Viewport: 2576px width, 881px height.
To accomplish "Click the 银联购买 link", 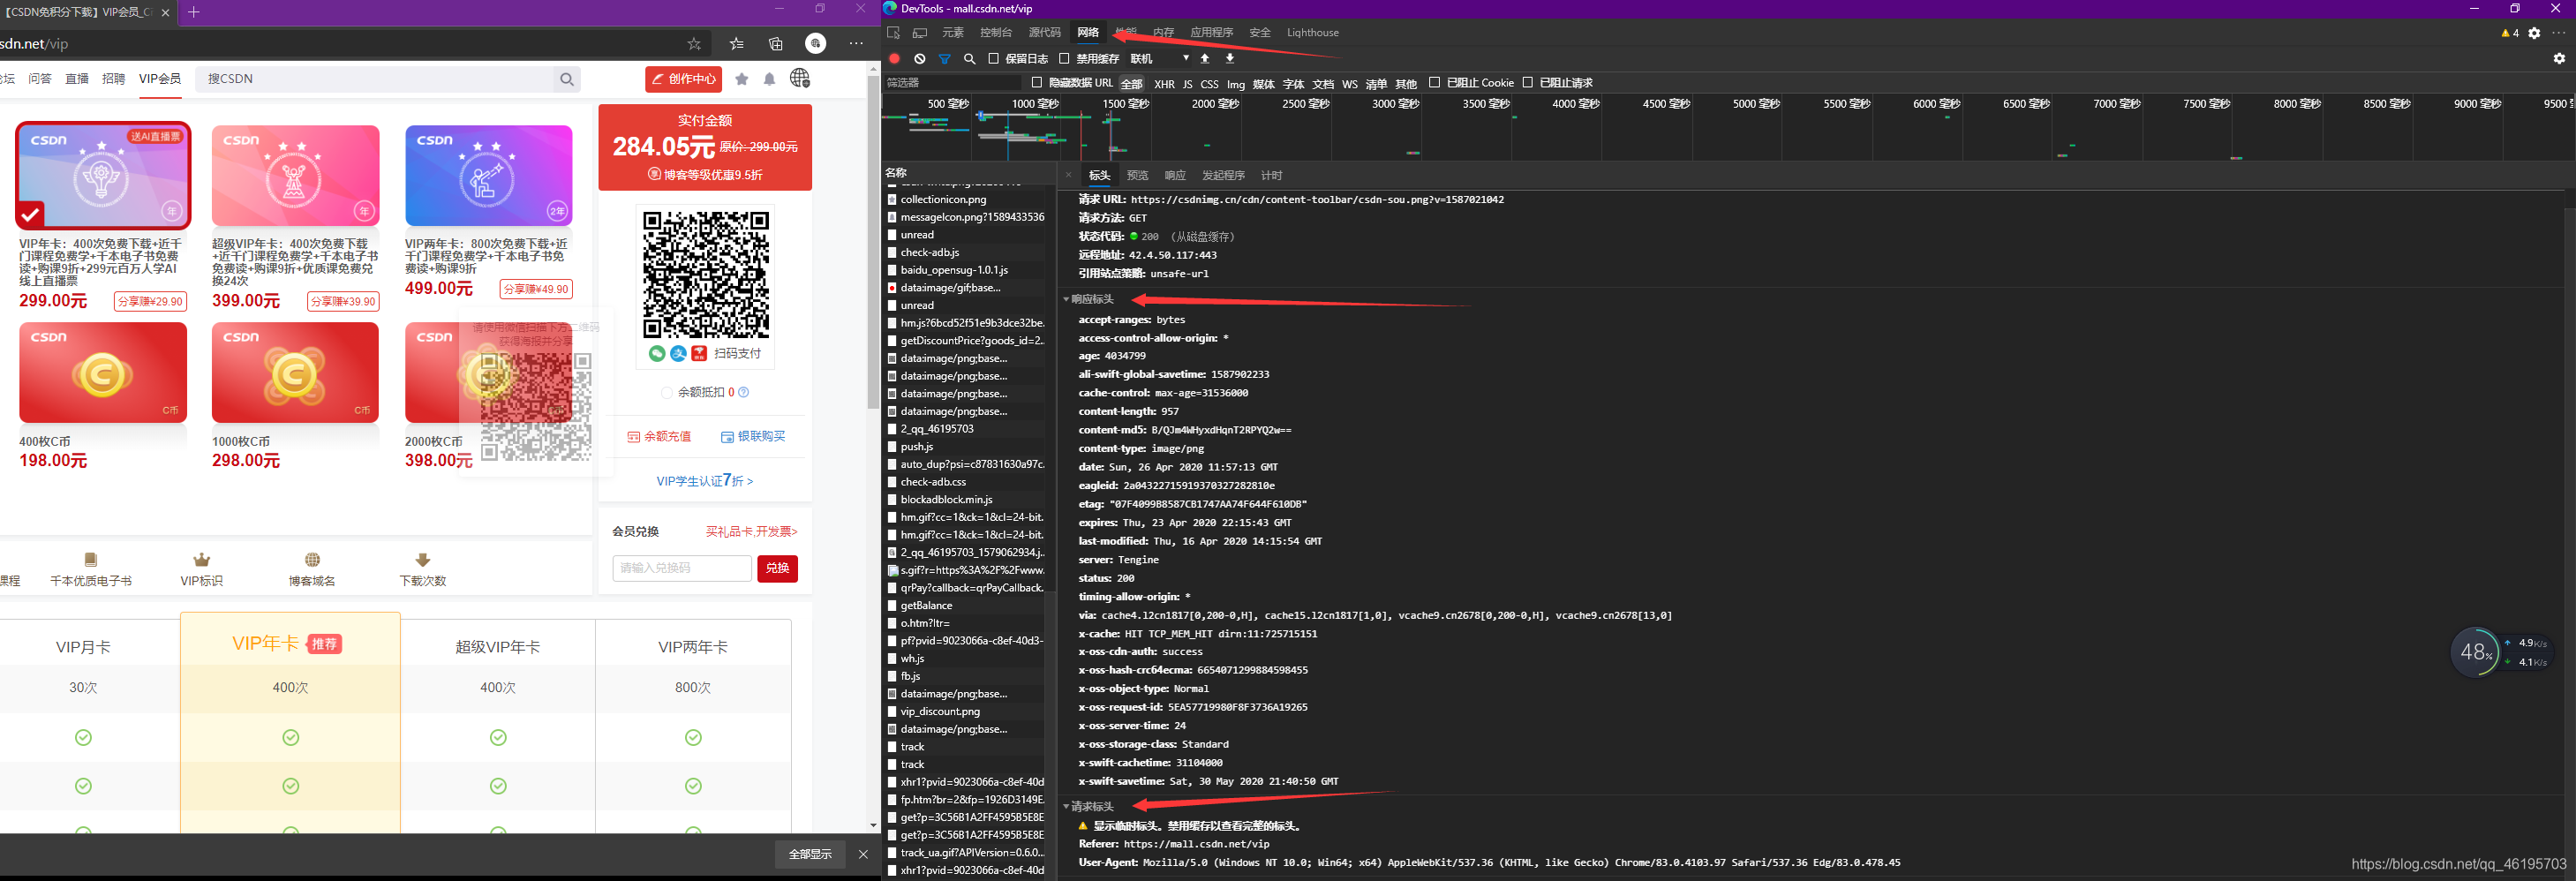I will tap(753, 437).
